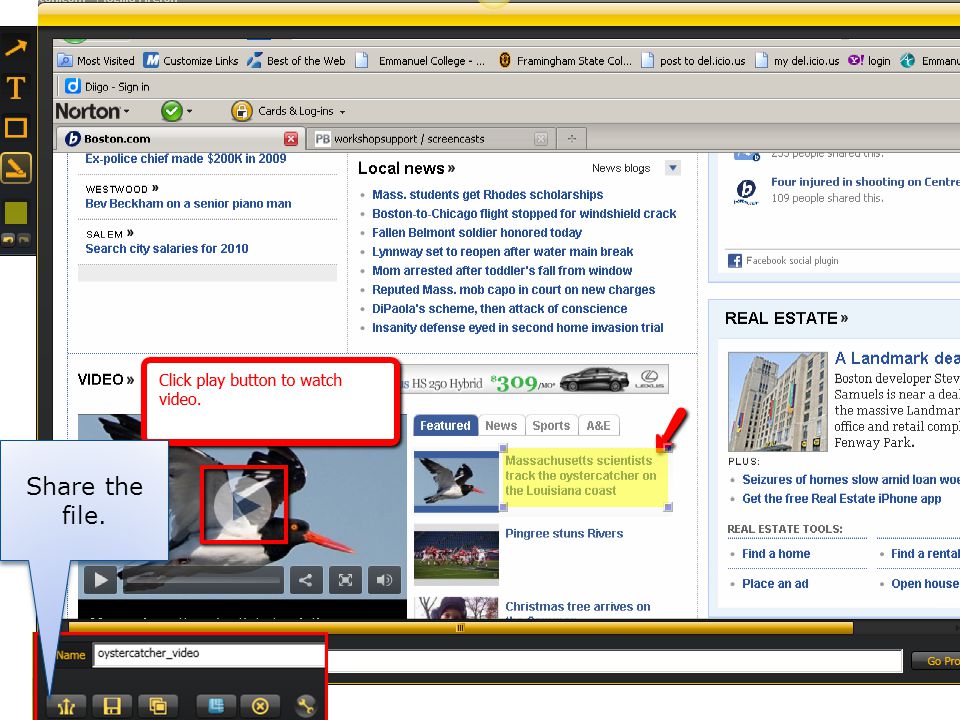Open the oystercatcher video thumbnail

456,482
